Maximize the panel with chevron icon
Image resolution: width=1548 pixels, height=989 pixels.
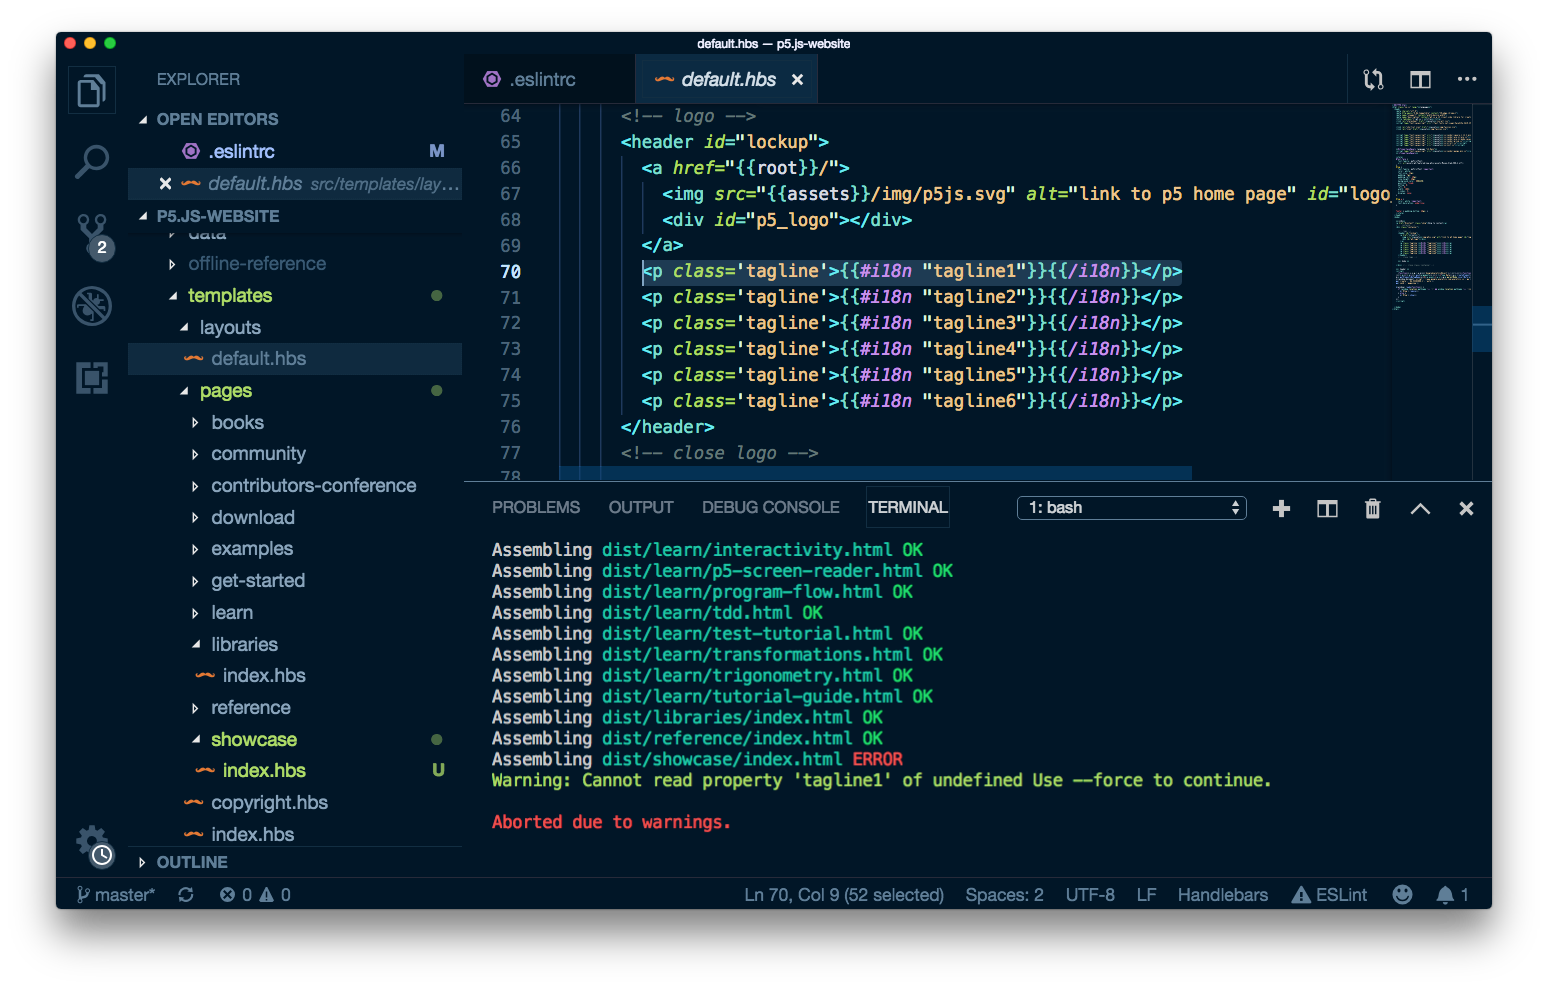tap(1419, 508)
